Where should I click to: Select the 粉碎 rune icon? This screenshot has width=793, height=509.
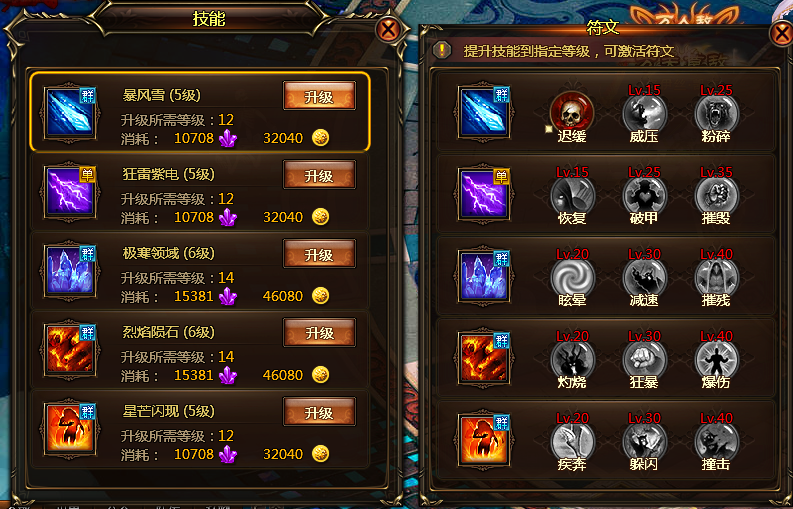(x=716, y=113)
